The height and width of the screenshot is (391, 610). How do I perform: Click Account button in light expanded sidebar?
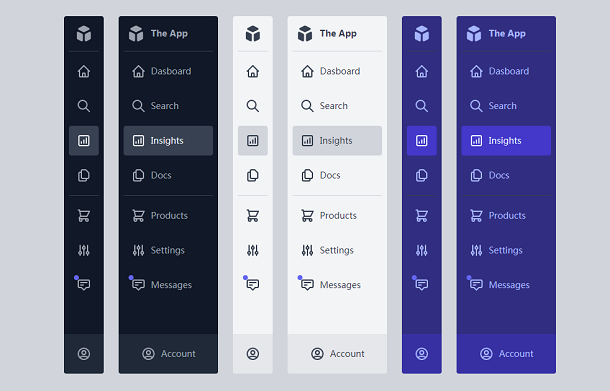coord(337,354)
